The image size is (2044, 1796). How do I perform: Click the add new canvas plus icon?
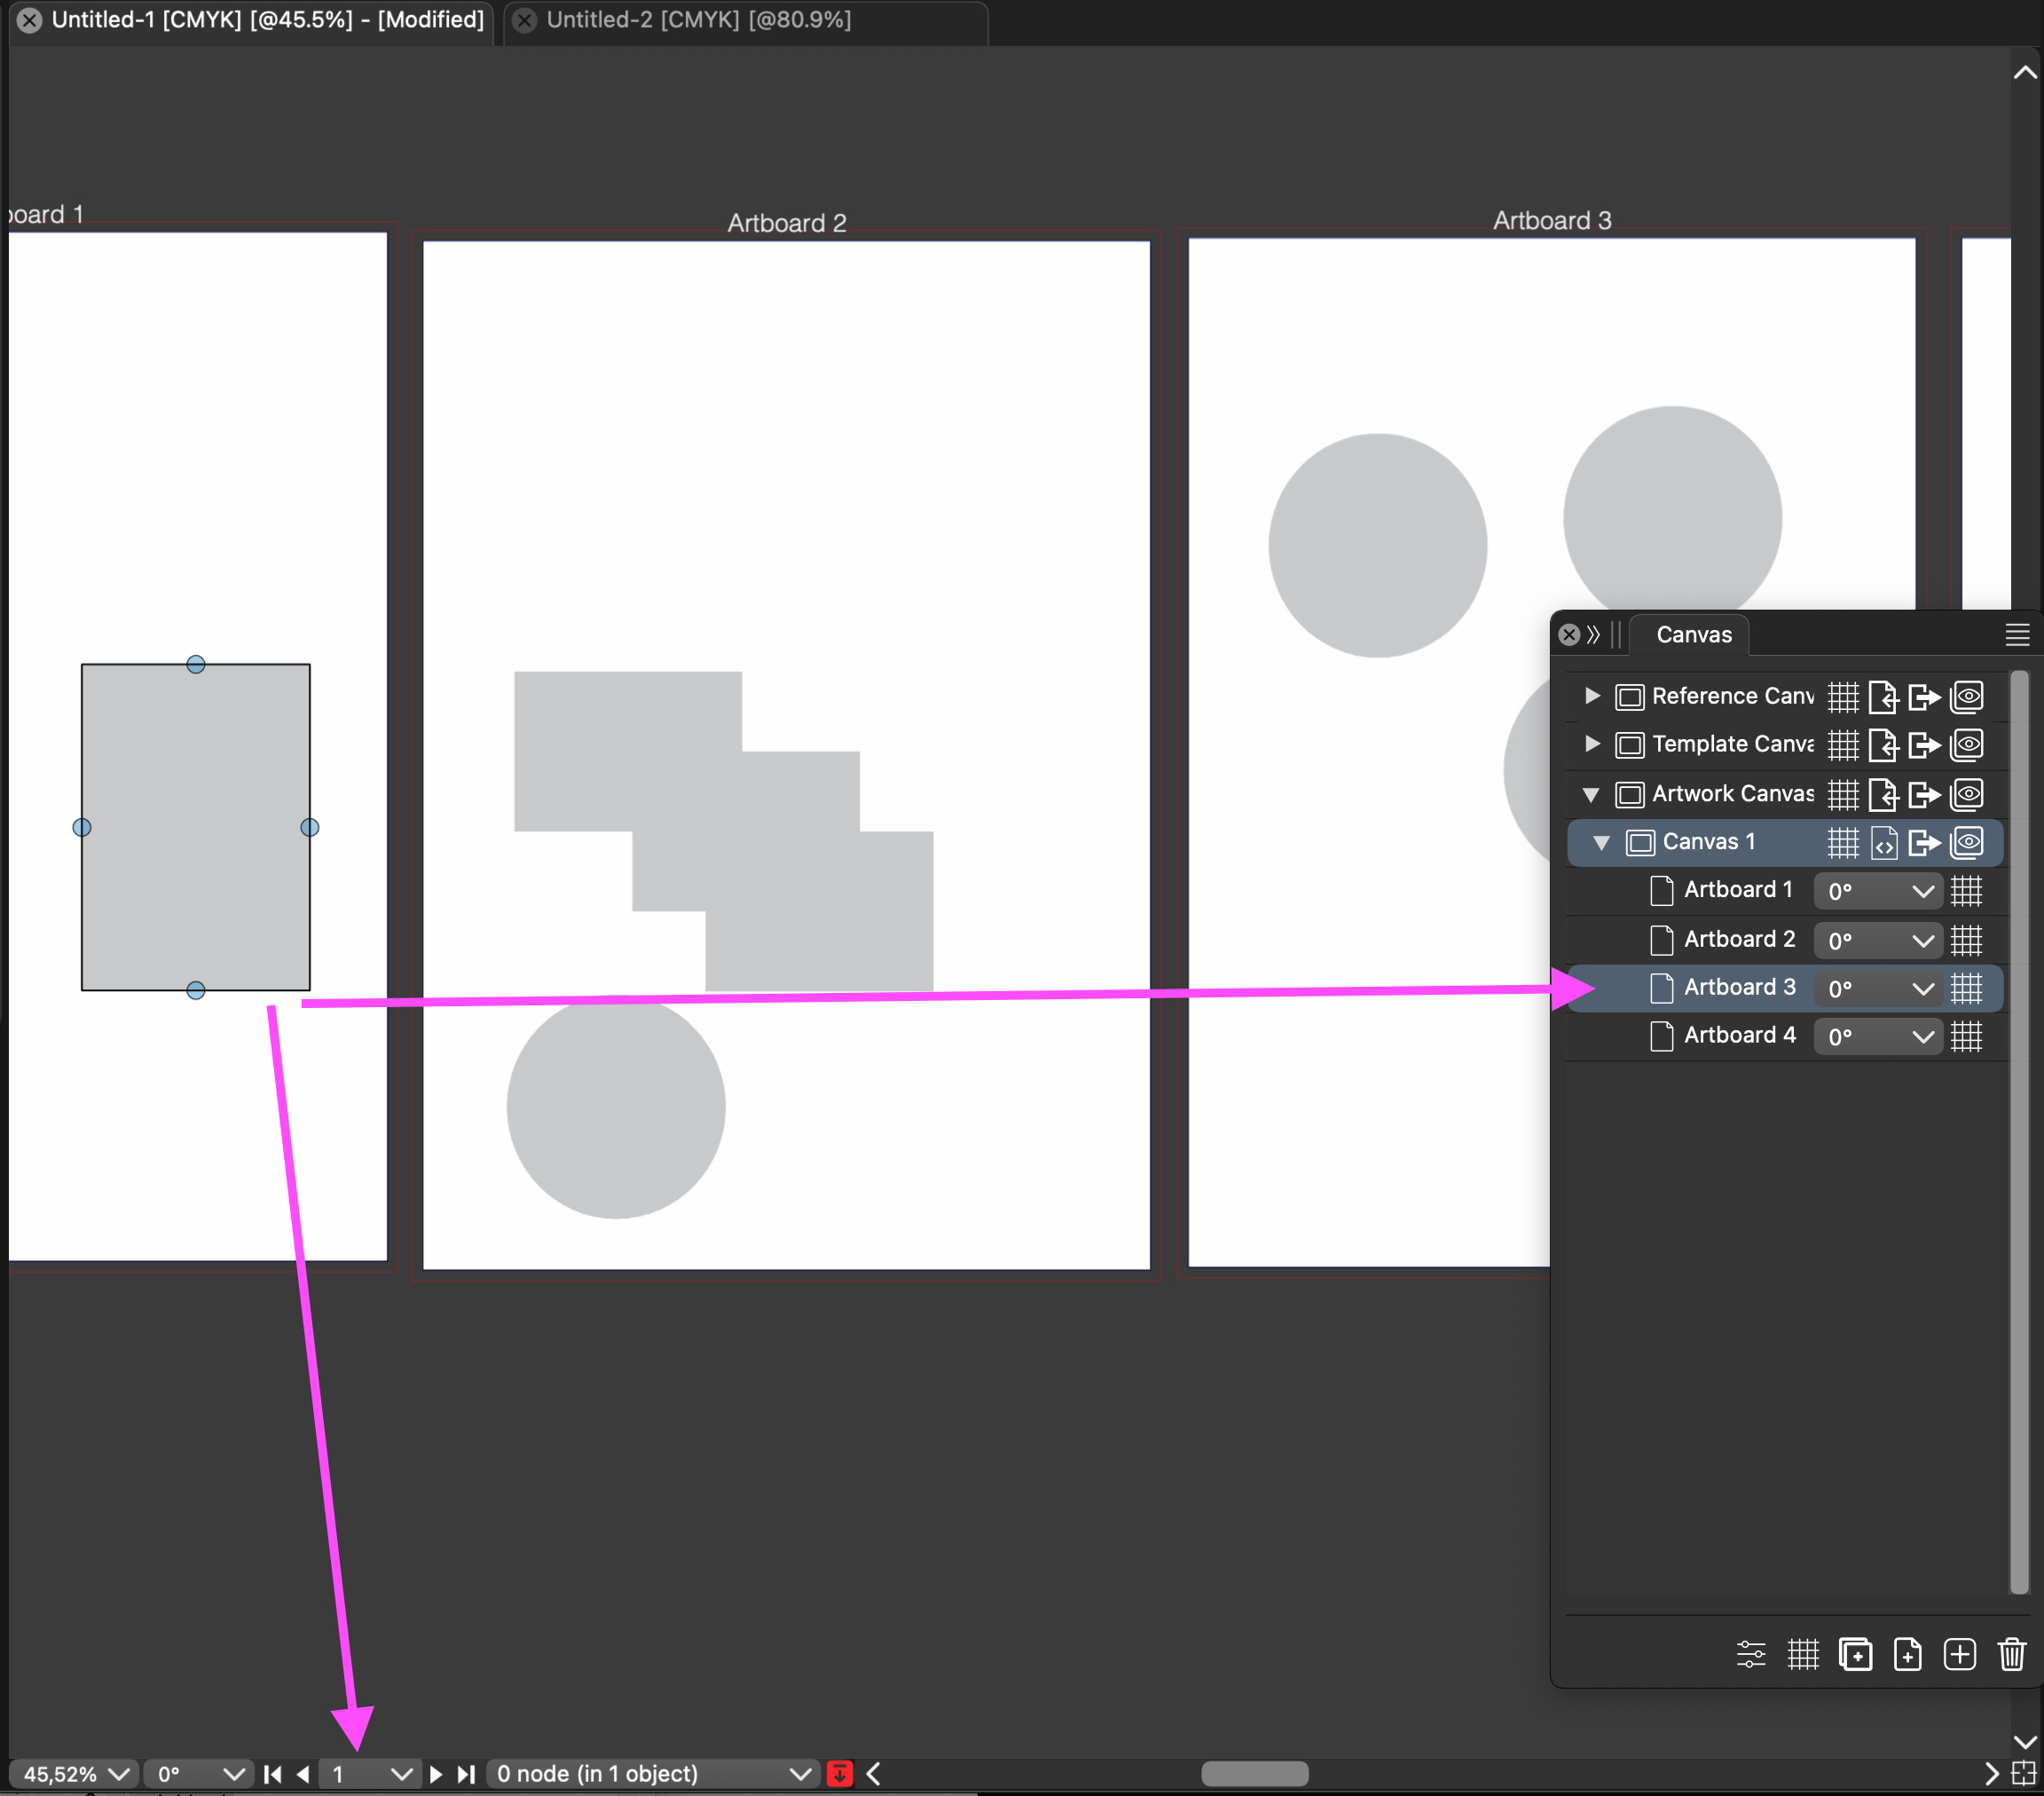[x=1959, y=1654]
